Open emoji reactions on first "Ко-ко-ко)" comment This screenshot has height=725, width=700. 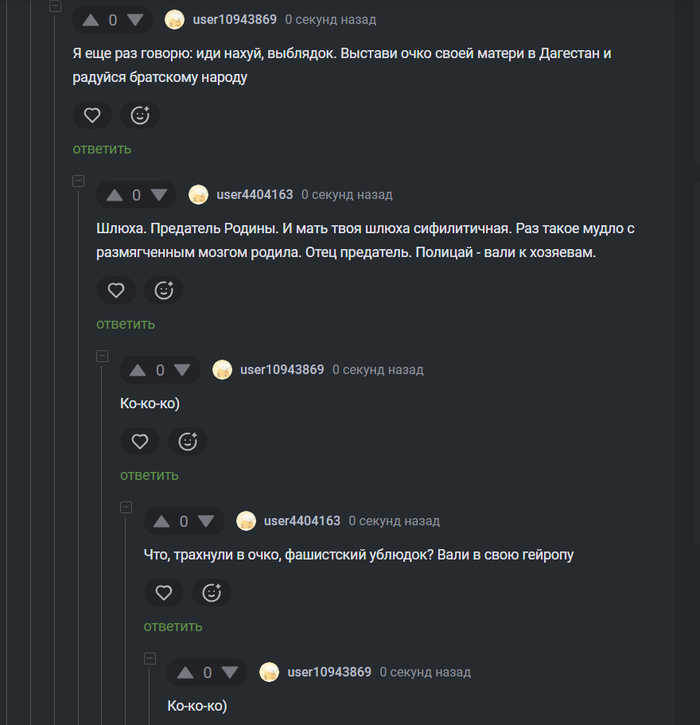click(x=188, y=441)
